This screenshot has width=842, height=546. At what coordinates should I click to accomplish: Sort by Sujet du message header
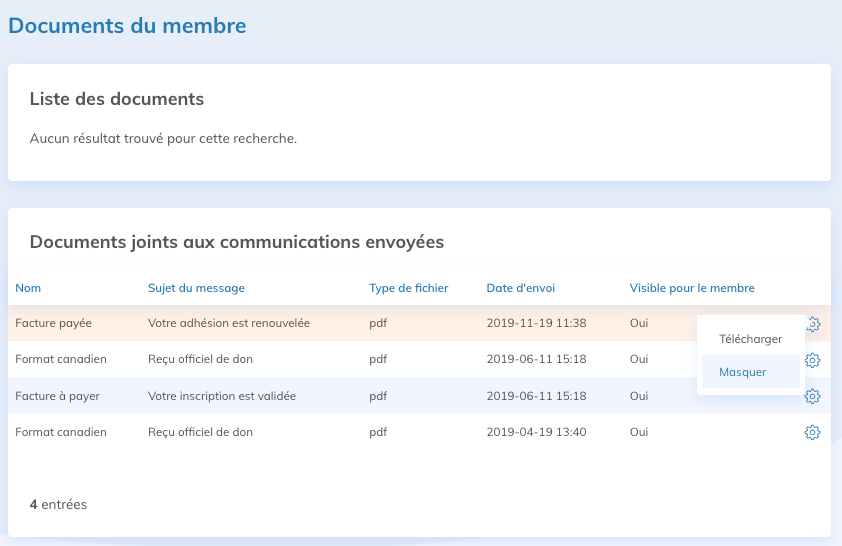(196, 288)
